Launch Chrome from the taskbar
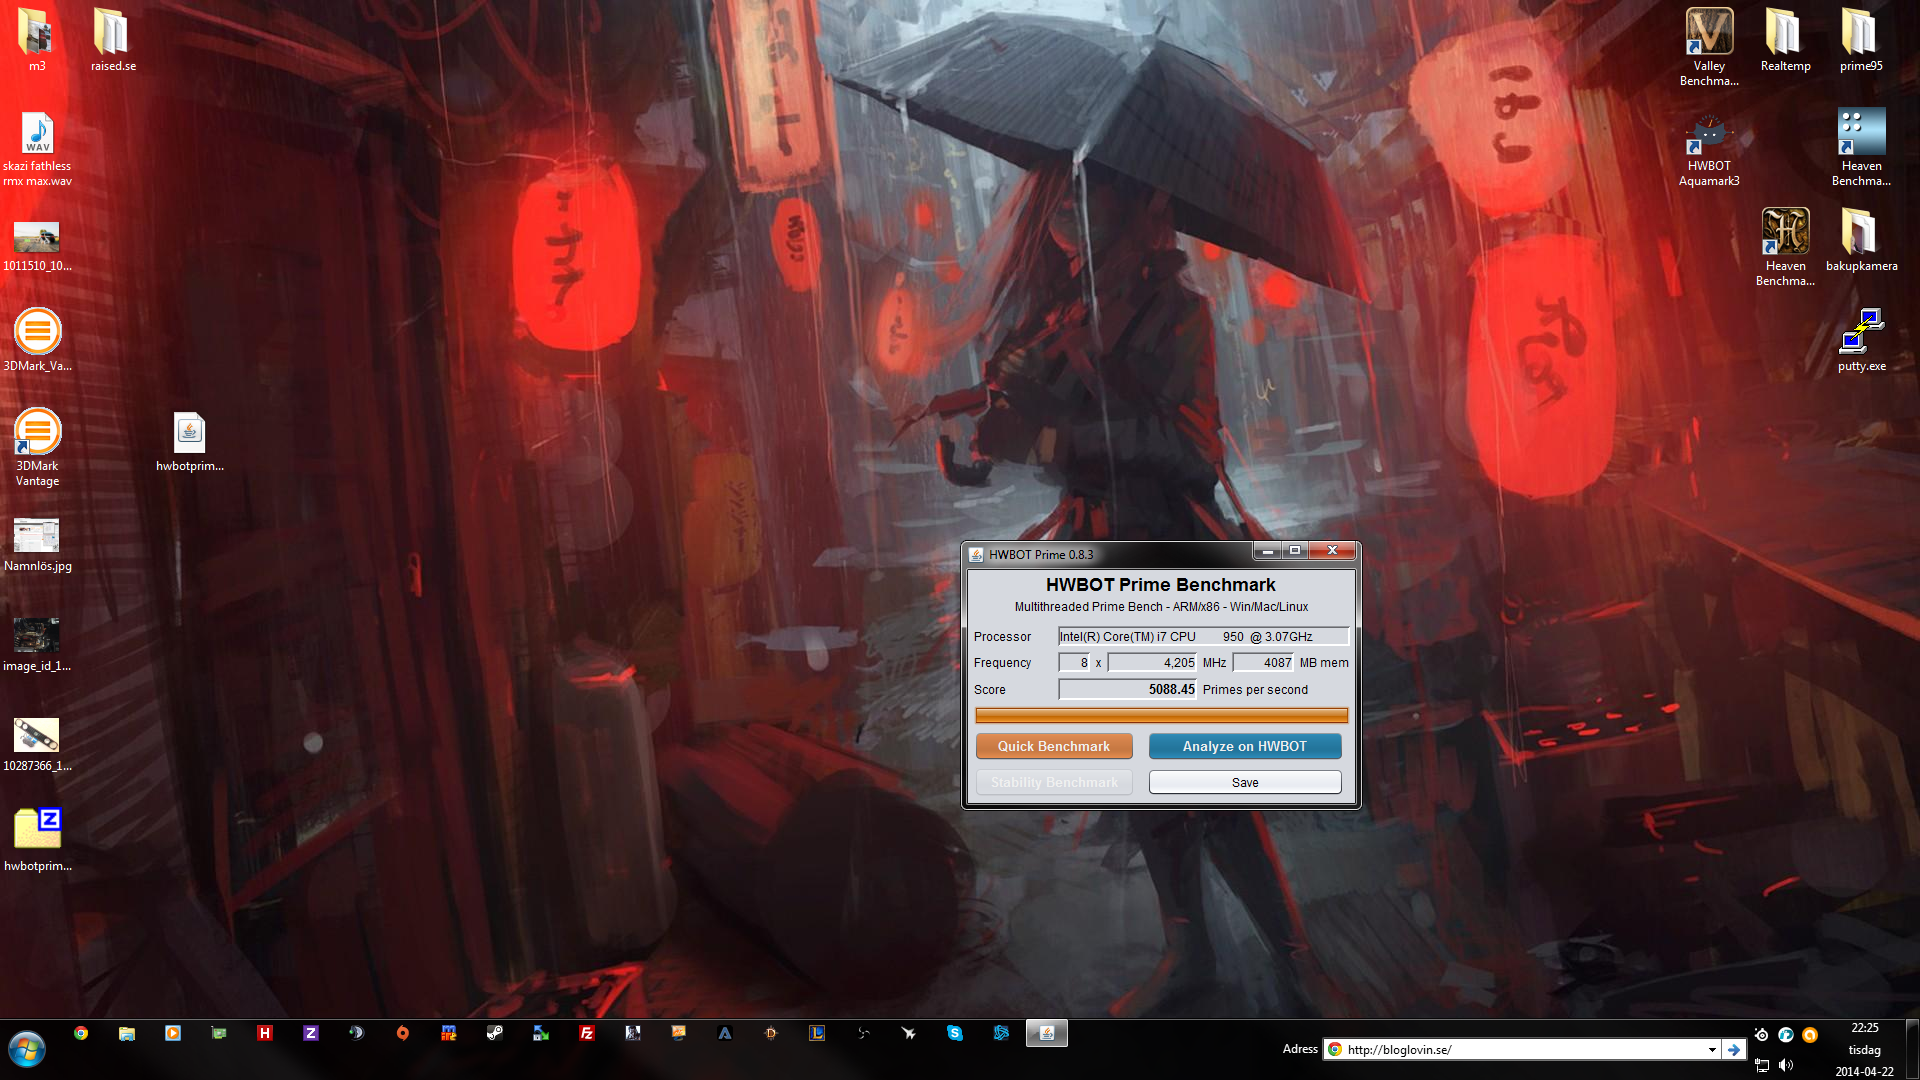The height and width of the screenshot is (1080, 1920). pyautogui.click(x=81, y=1033)
